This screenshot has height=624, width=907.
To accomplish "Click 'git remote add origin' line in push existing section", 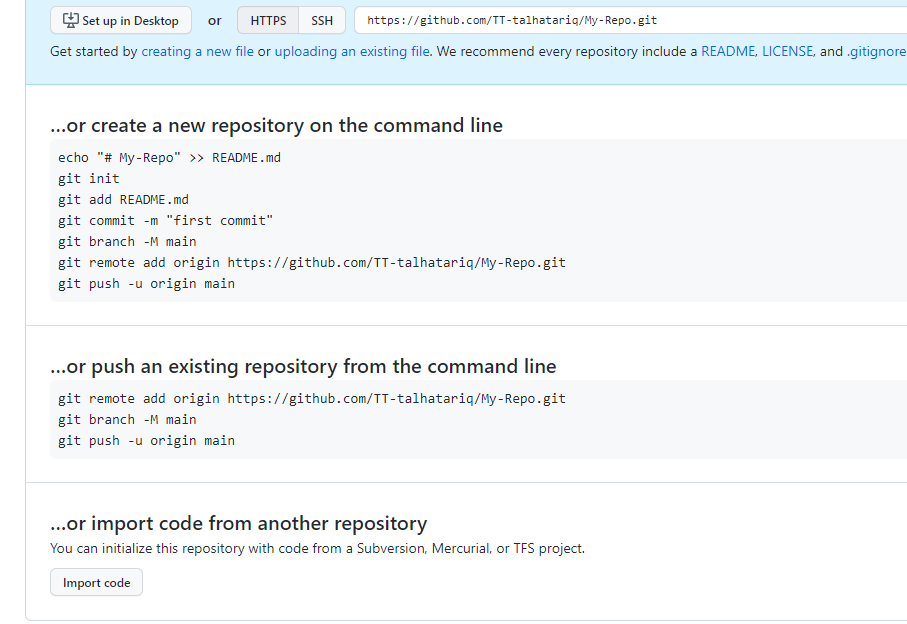I will tap(312, 398).
